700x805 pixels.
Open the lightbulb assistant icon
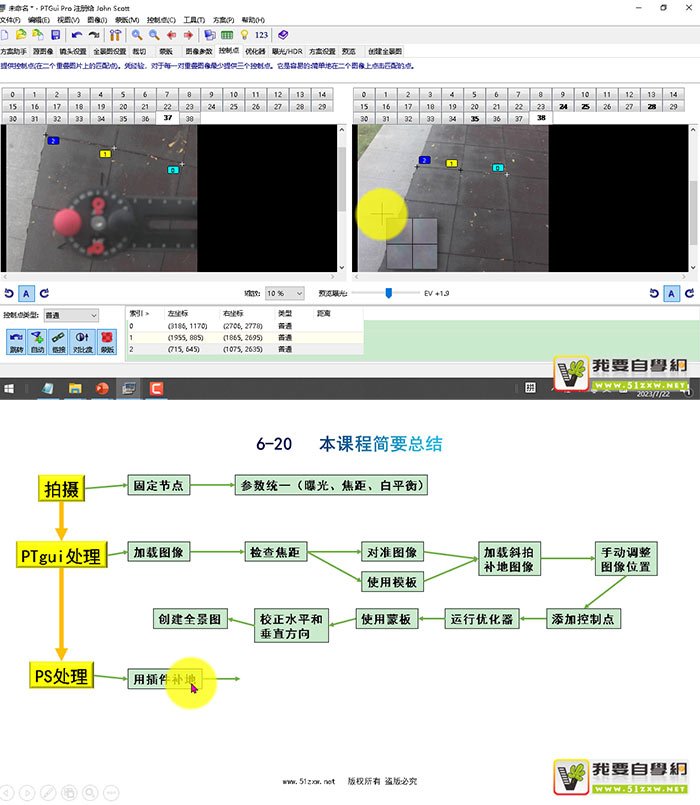[244, 35]
